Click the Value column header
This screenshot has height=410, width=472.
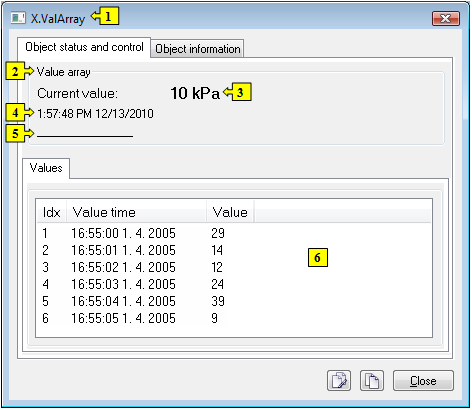[x=230, y=212]
